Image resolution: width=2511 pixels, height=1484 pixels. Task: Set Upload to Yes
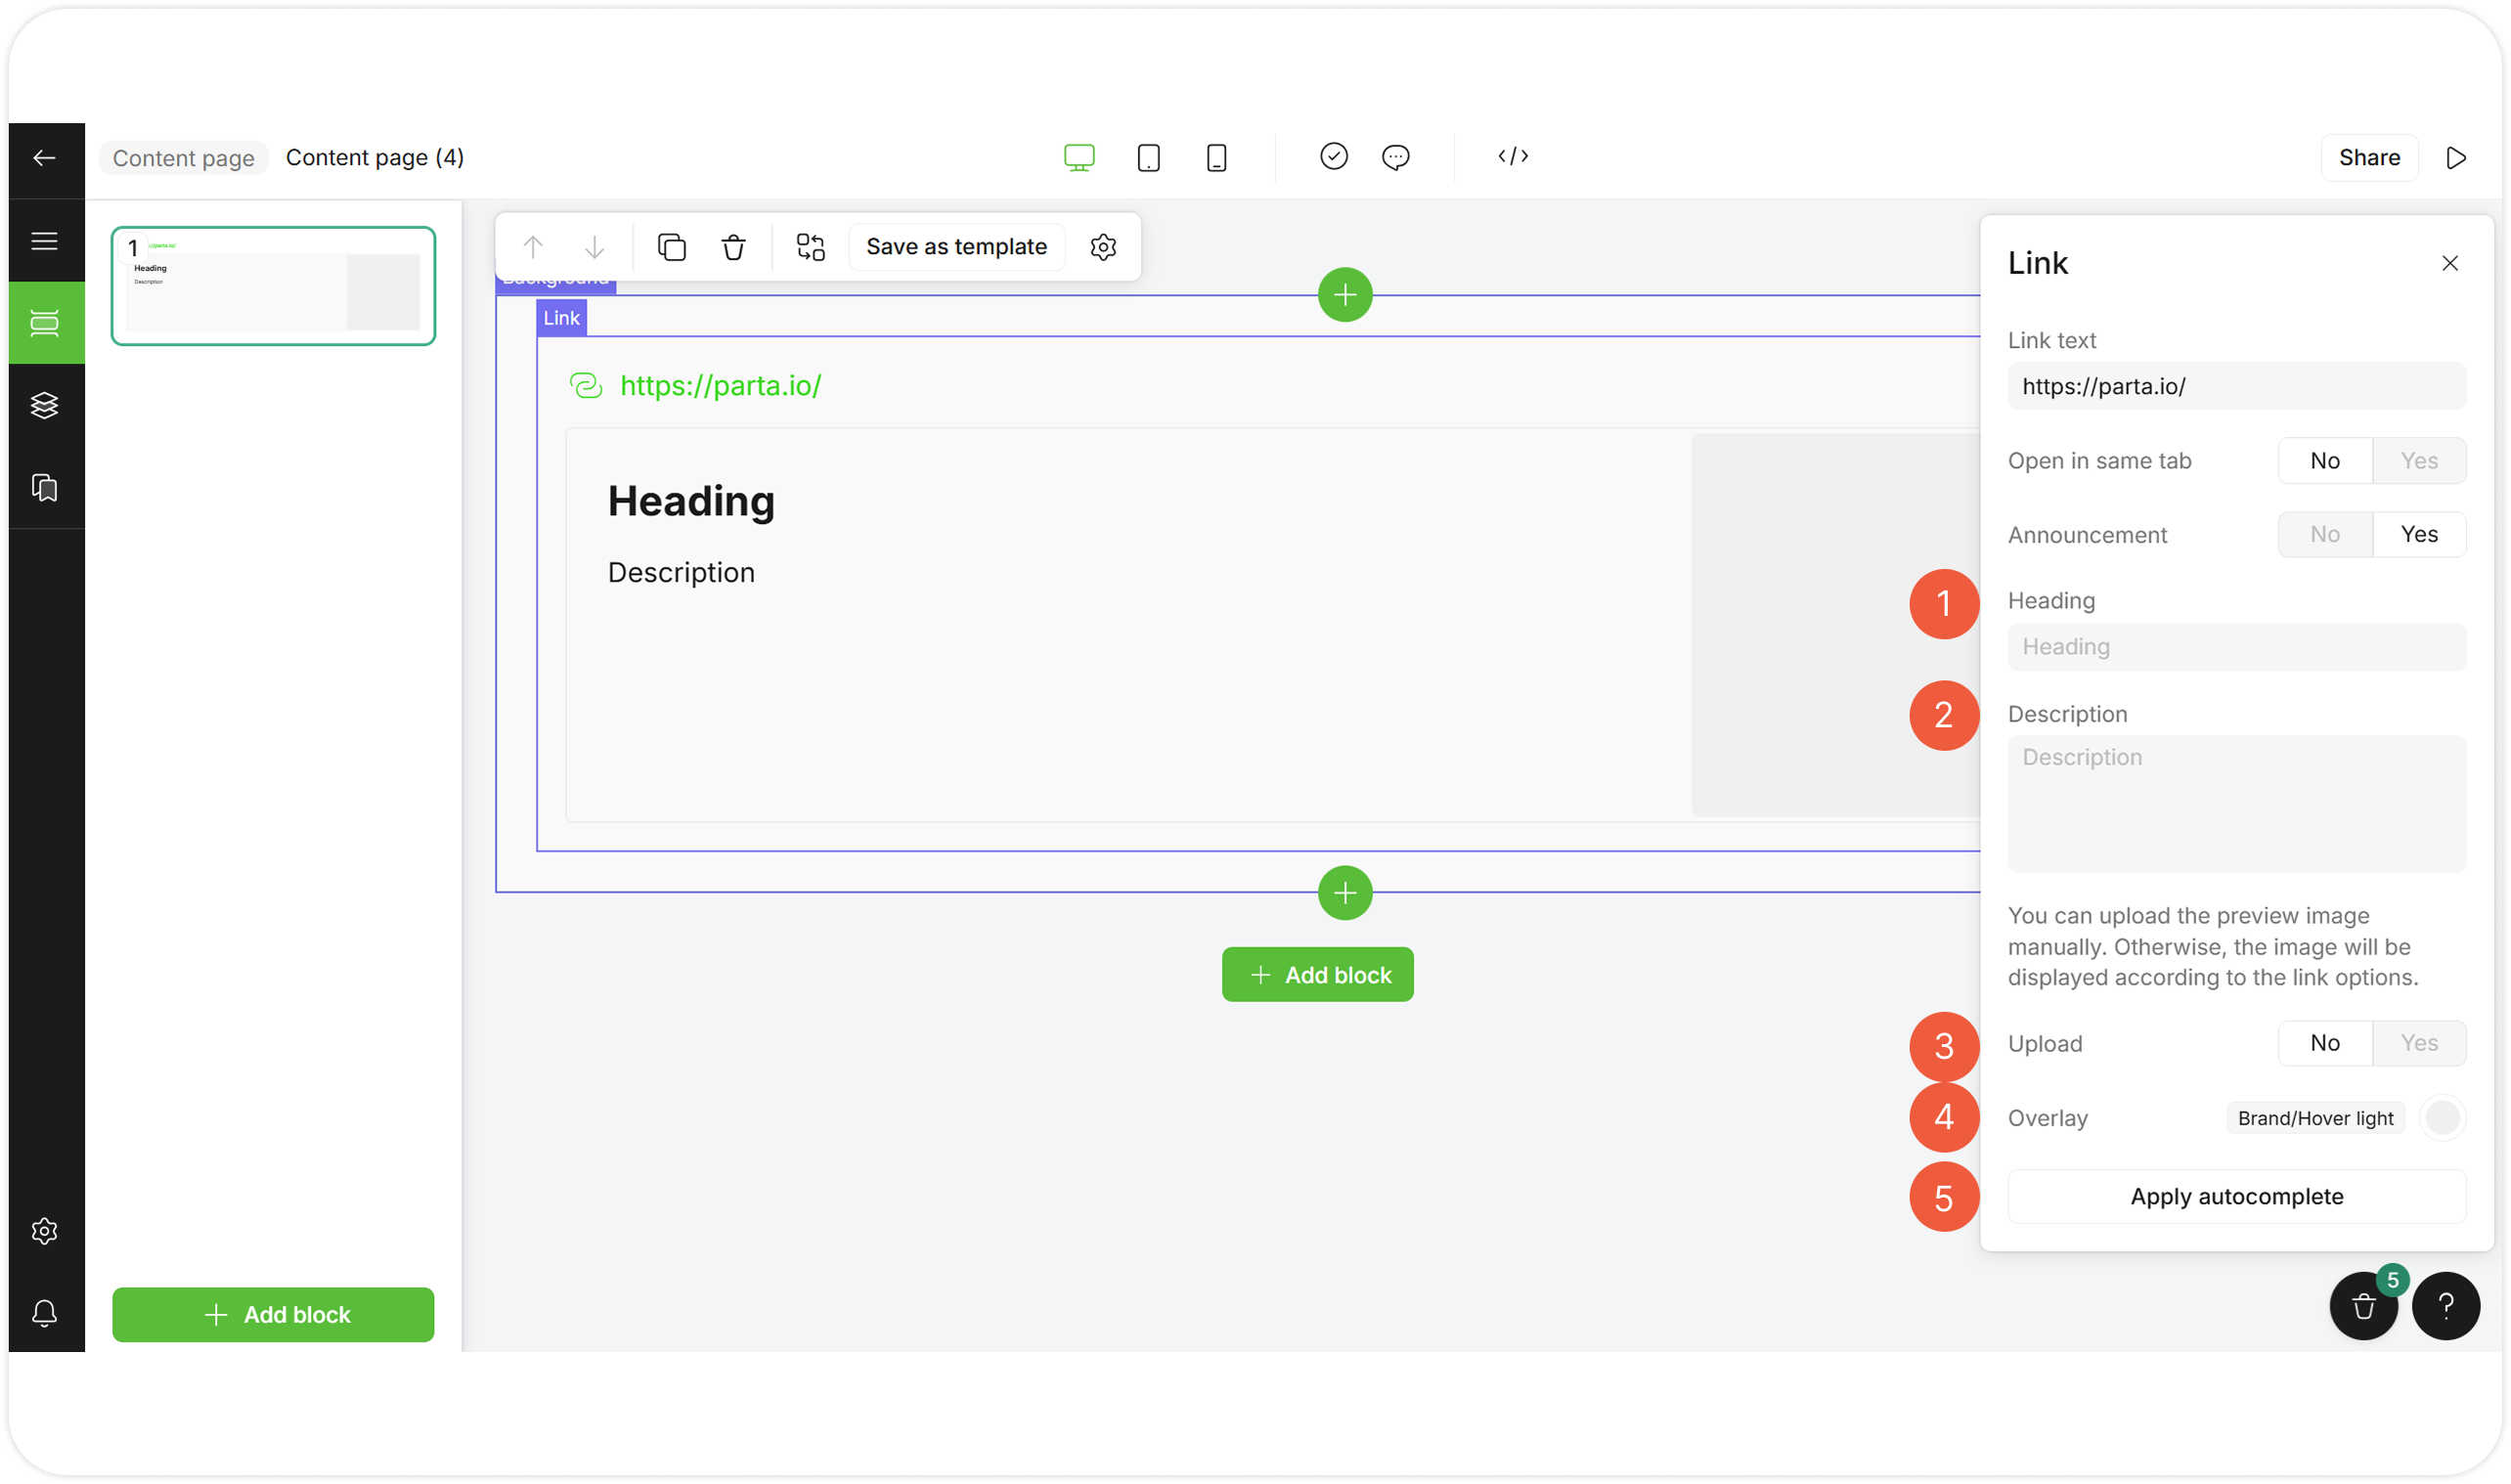click(x=2418, y=1043)
